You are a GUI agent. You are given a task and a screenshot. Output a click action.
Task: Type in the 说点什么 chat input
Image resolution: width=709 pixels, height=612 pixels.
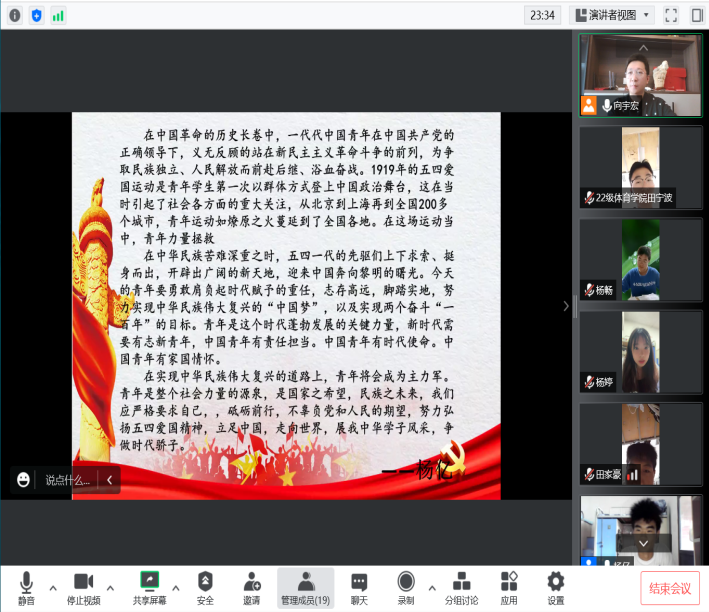point(67,480)
